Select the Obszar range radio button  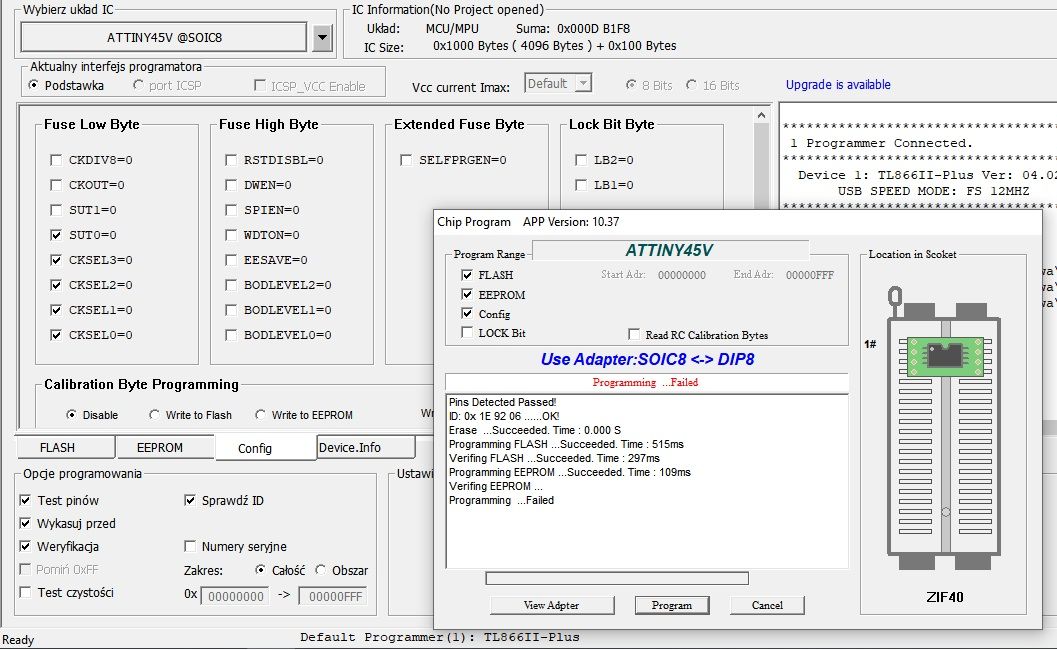click(320, 570)
